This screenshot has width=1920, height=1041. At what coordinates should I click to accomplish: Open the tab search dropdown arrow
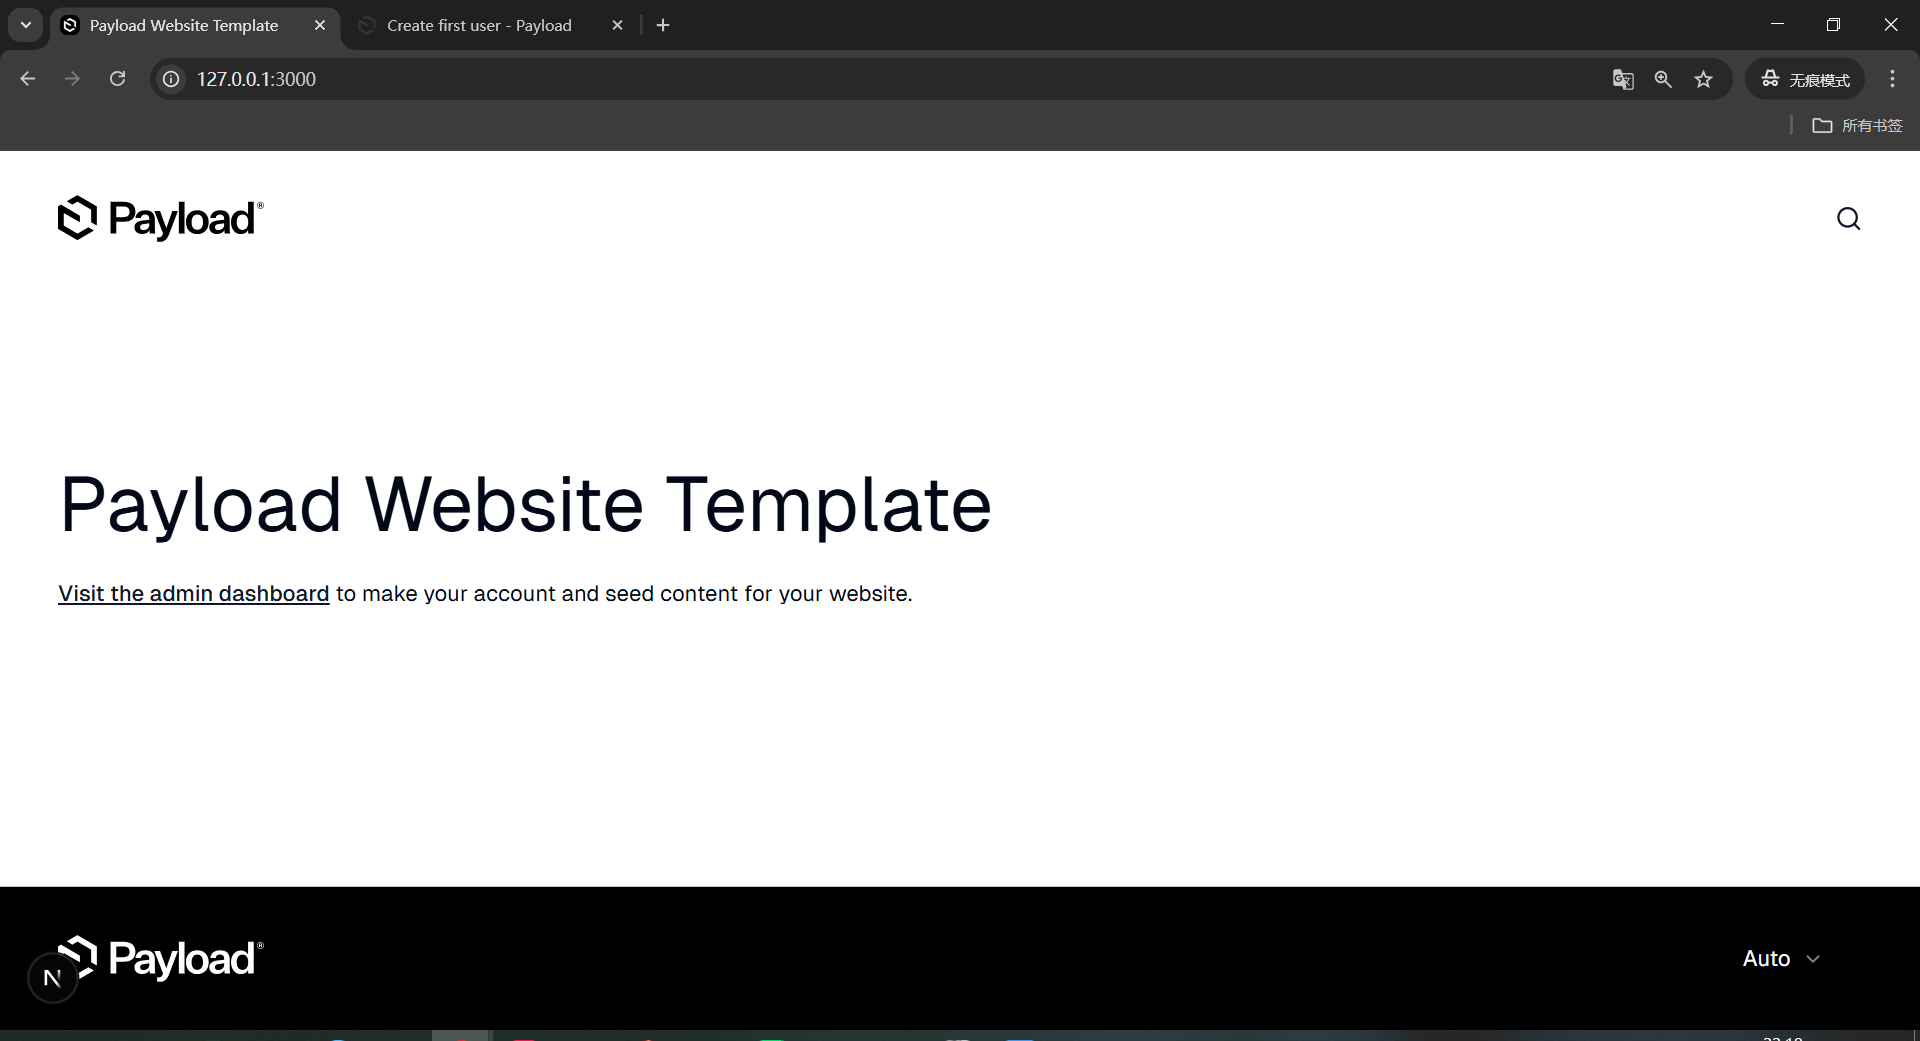tap(26, 25)
